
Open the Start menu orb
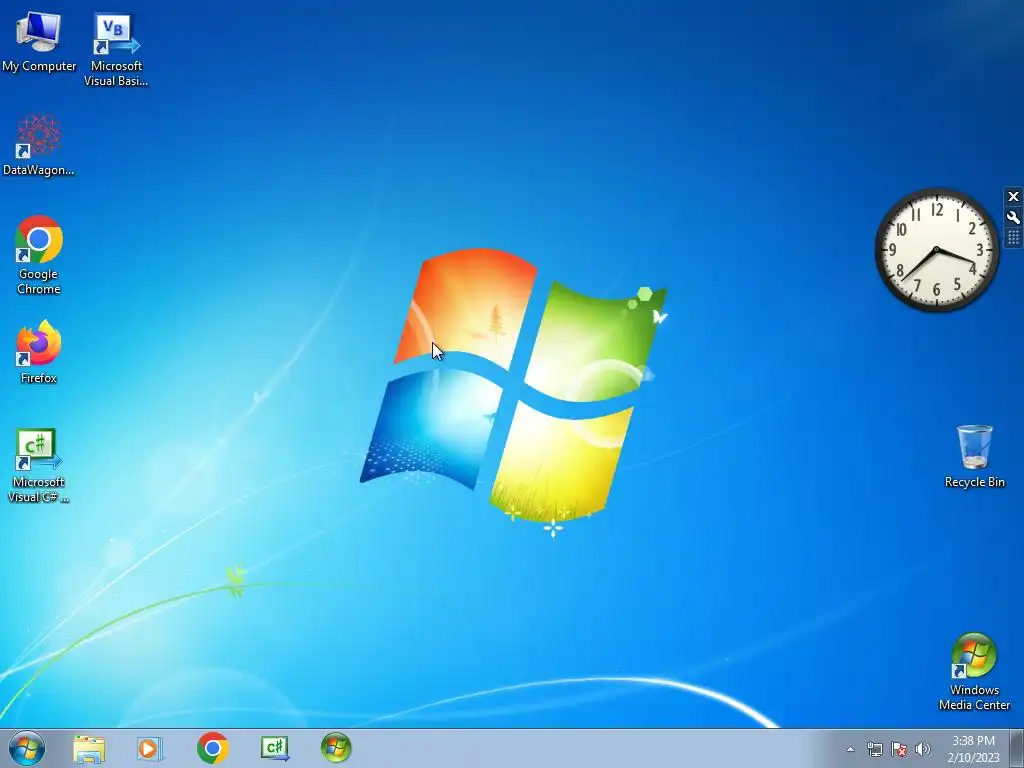[x=27, y=748]
